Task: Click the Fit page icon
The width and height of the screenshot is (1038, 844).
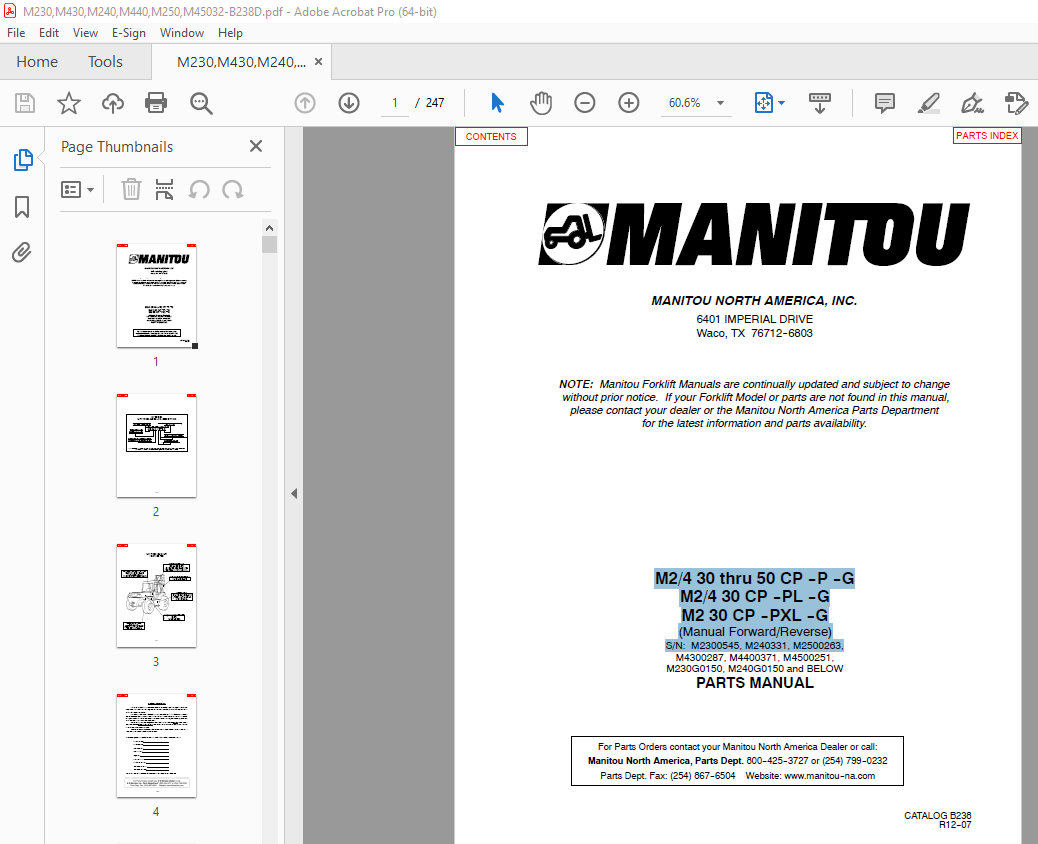Action: (763, 103)
